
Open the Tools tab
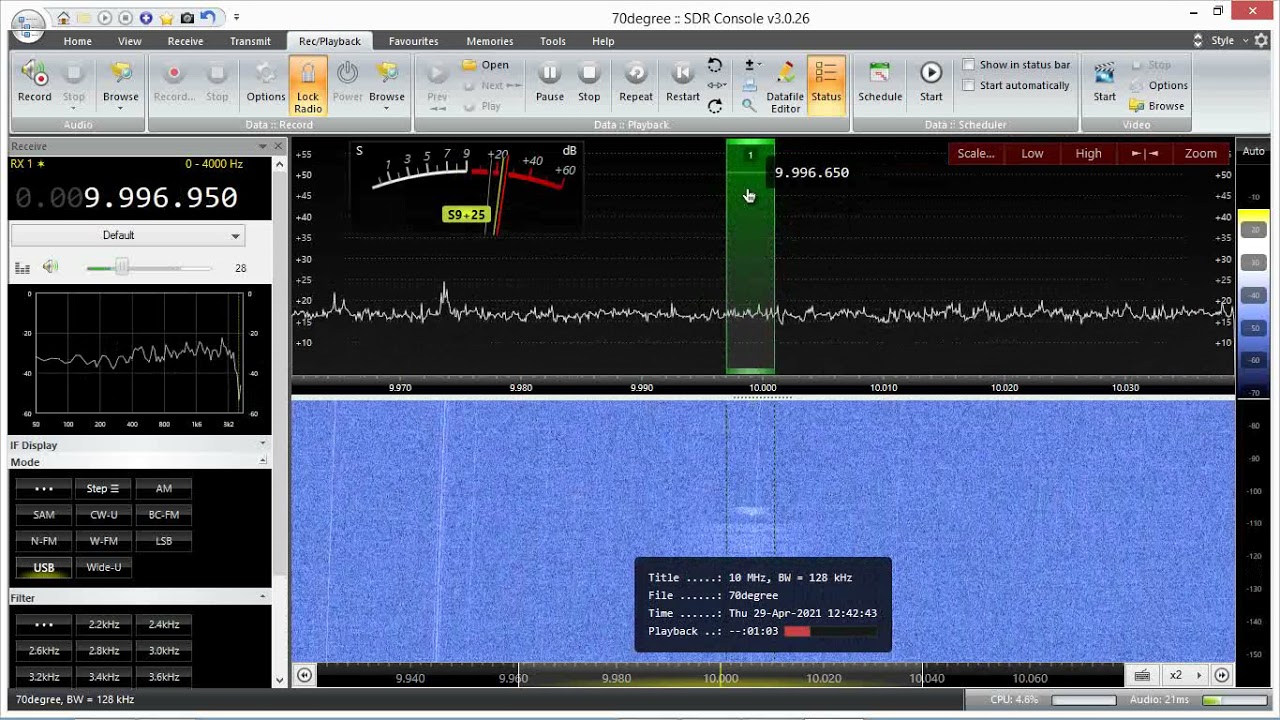coord(552,41)
